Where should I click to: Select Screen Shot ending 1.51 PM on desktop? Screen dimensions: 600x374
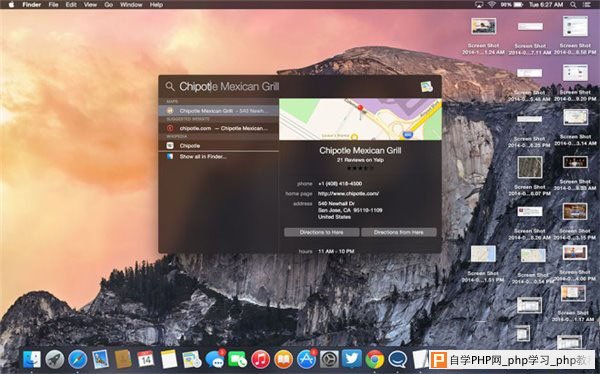click(483, 264)
